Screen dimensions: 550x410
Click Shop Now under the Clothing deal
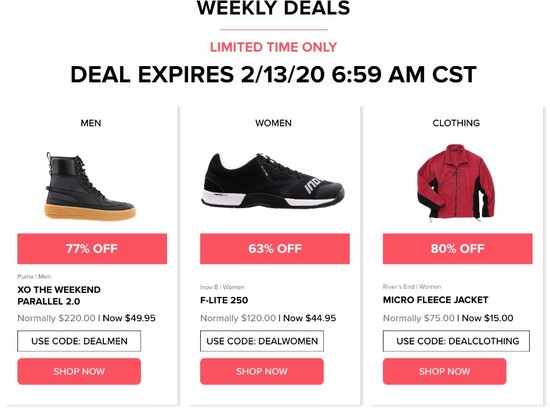tap(444, 371)
